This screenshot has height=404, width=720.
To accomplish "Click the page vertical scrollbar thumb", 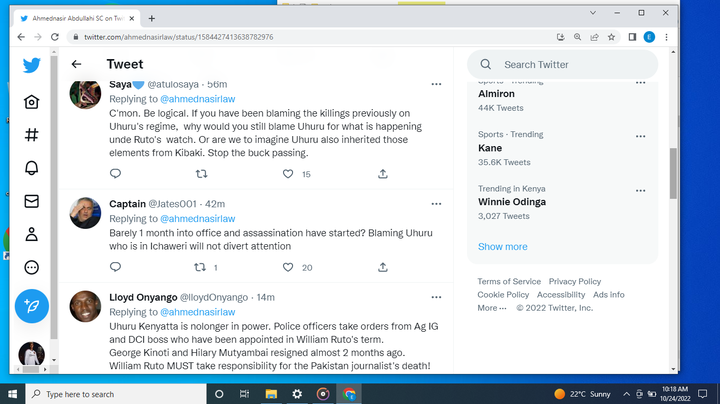I will click(x=673, y=174).
